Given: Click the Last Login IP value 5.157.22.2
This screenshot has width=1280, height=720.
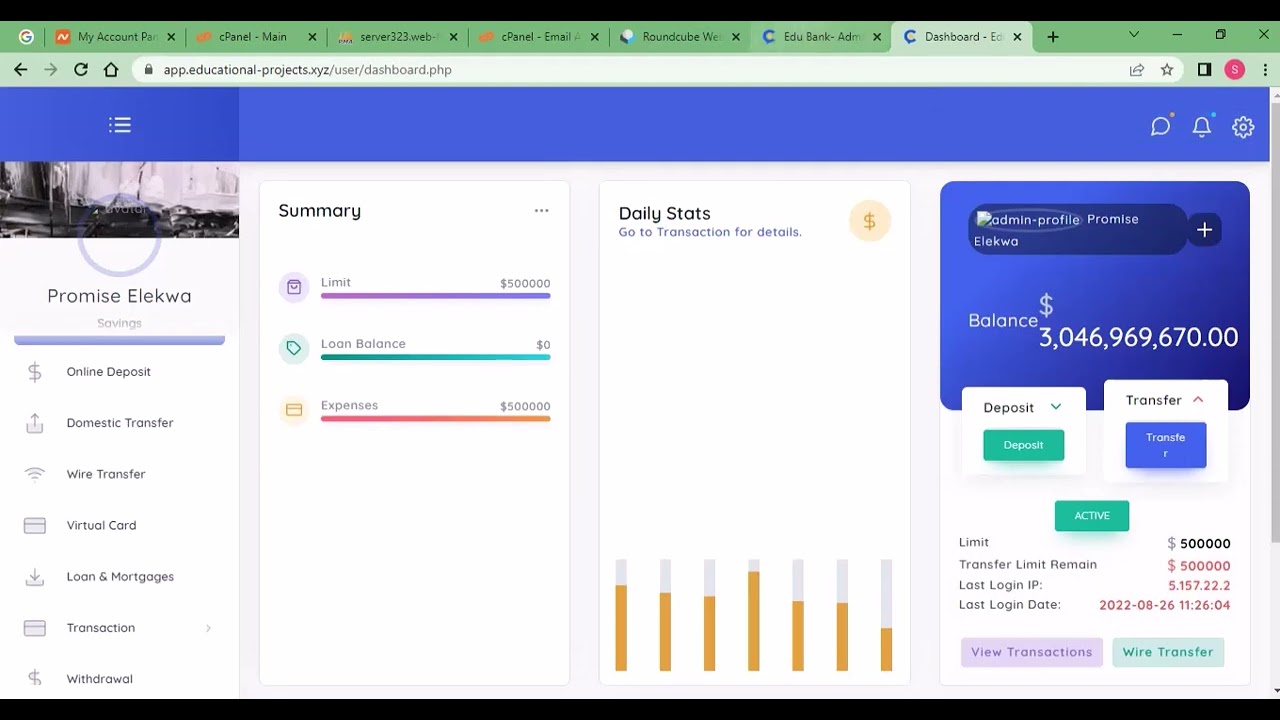Looking at the screenshot, I should coord(1199,586).
